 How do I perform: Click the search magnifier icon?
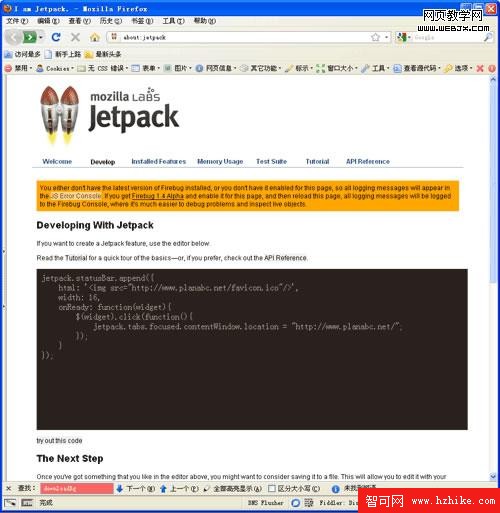[x=488, y=38]
